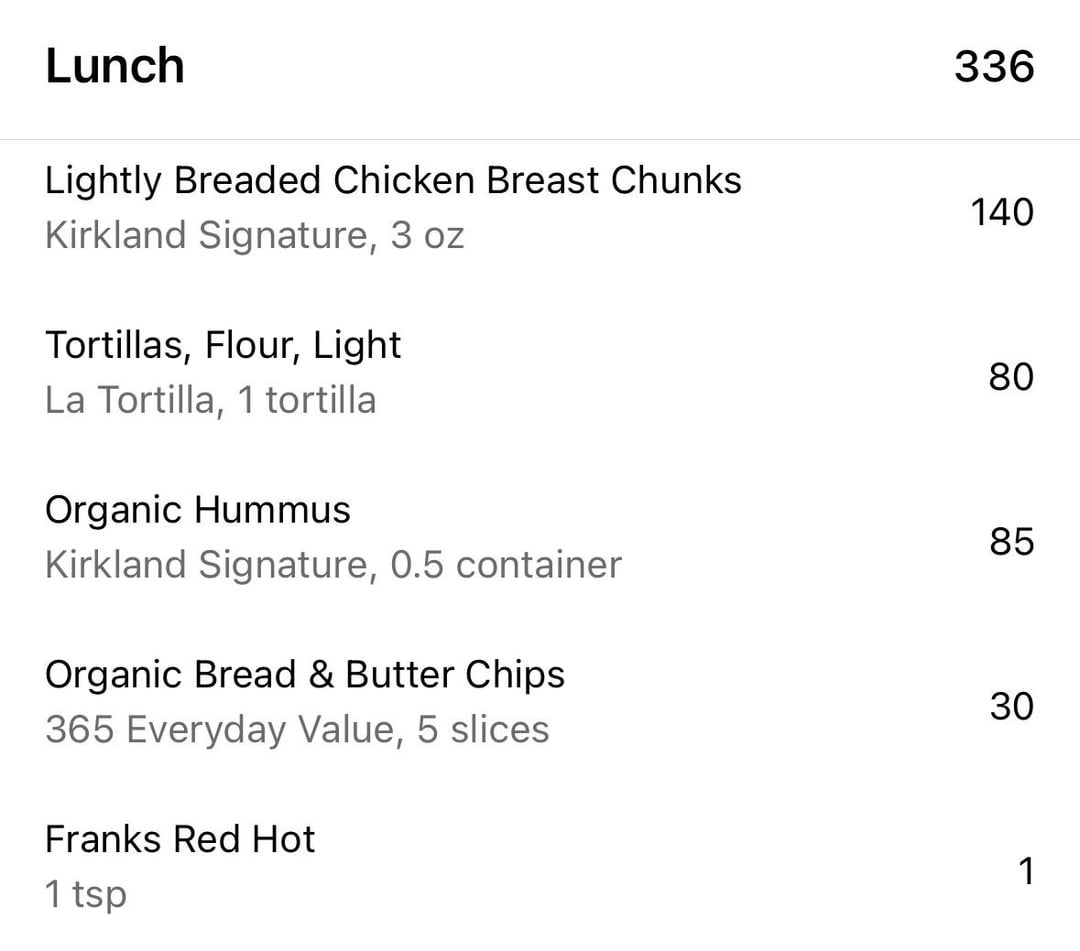
Task: Tap the 140 calorie value for chicken
Action: pos(1002,212)
